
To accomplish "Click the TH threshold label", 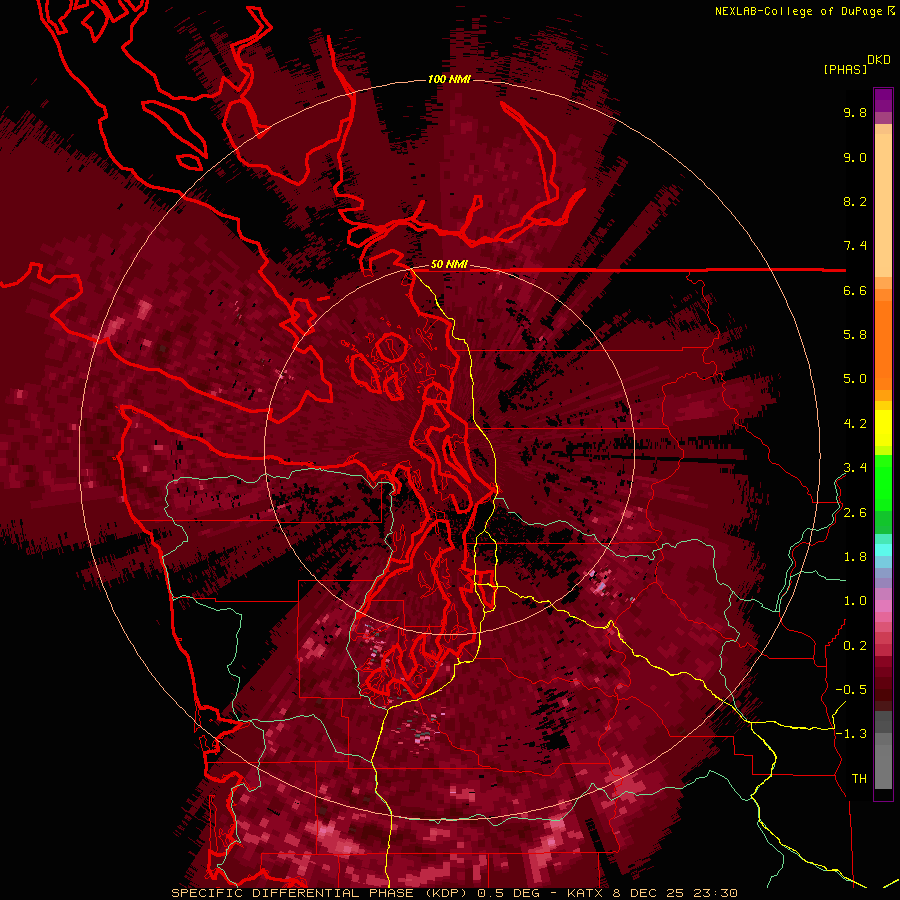I will click(x=859, y=779).
